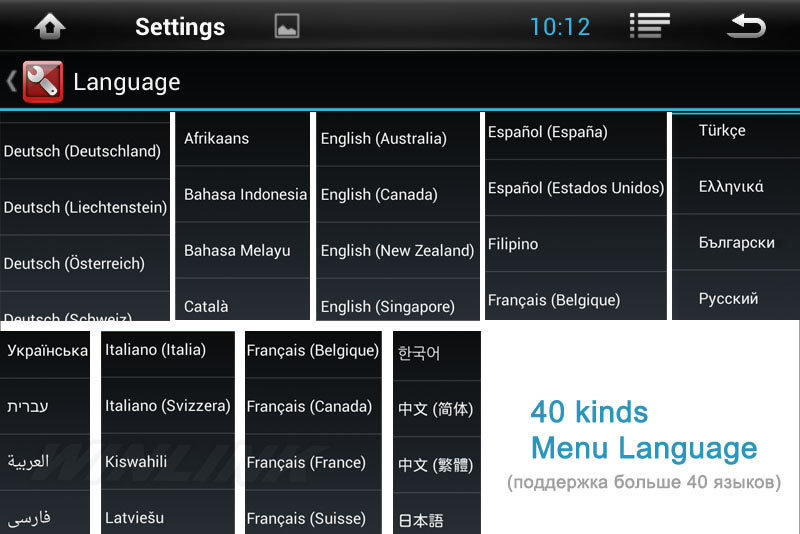Open the picture gallery icon

pos(287,26)
